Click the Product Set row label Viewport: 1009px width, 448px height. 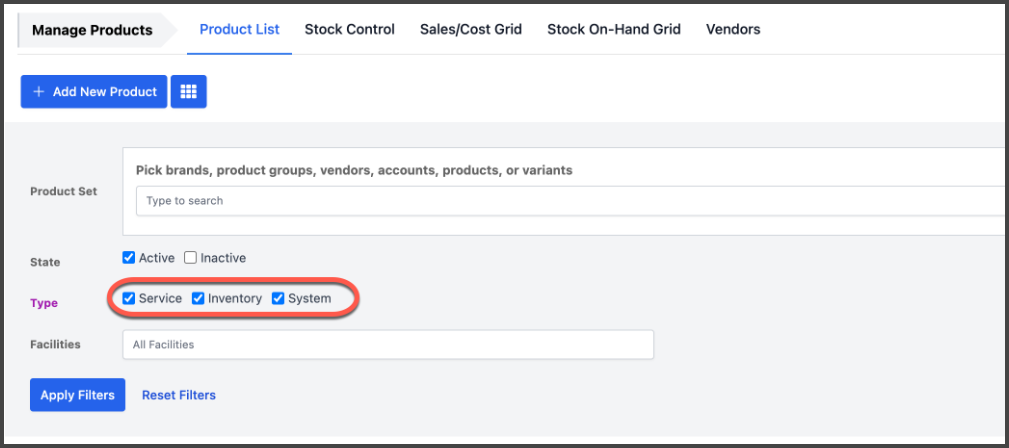64,191
